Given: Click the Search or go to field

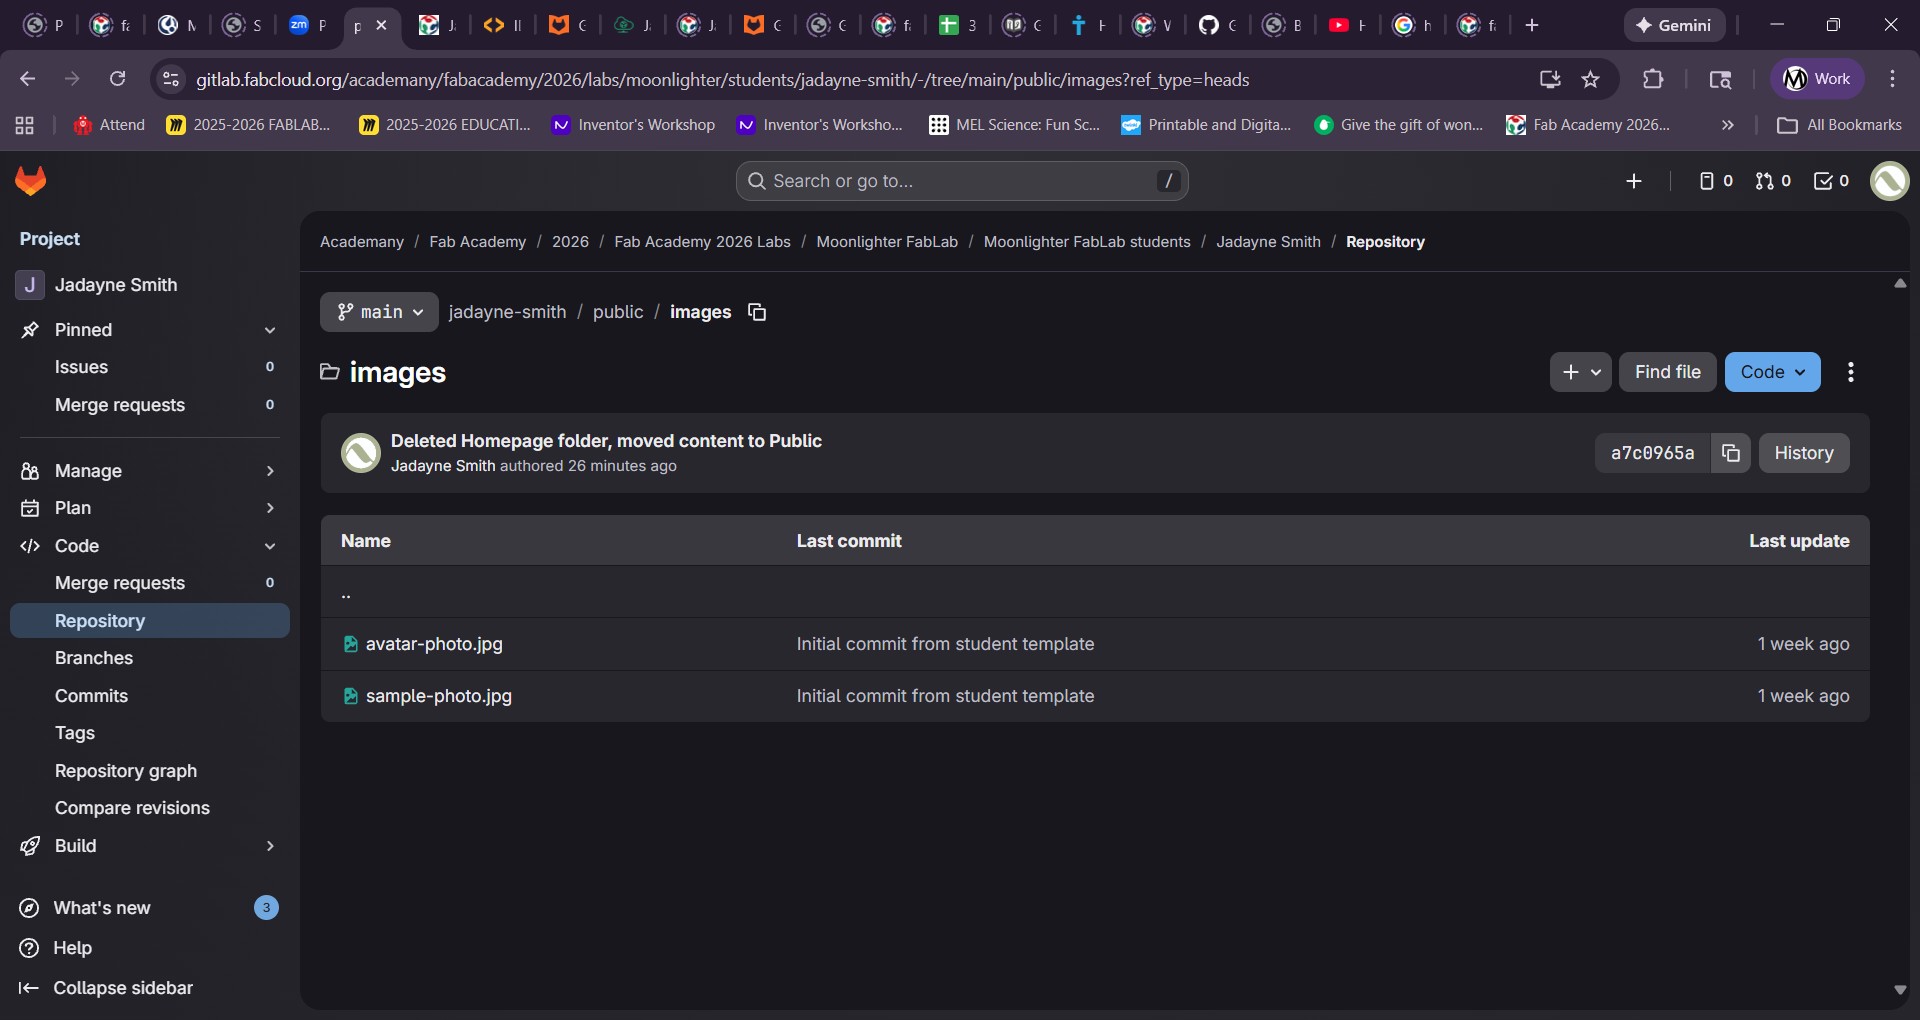Looking at the screenshot, I should point(960,181).
